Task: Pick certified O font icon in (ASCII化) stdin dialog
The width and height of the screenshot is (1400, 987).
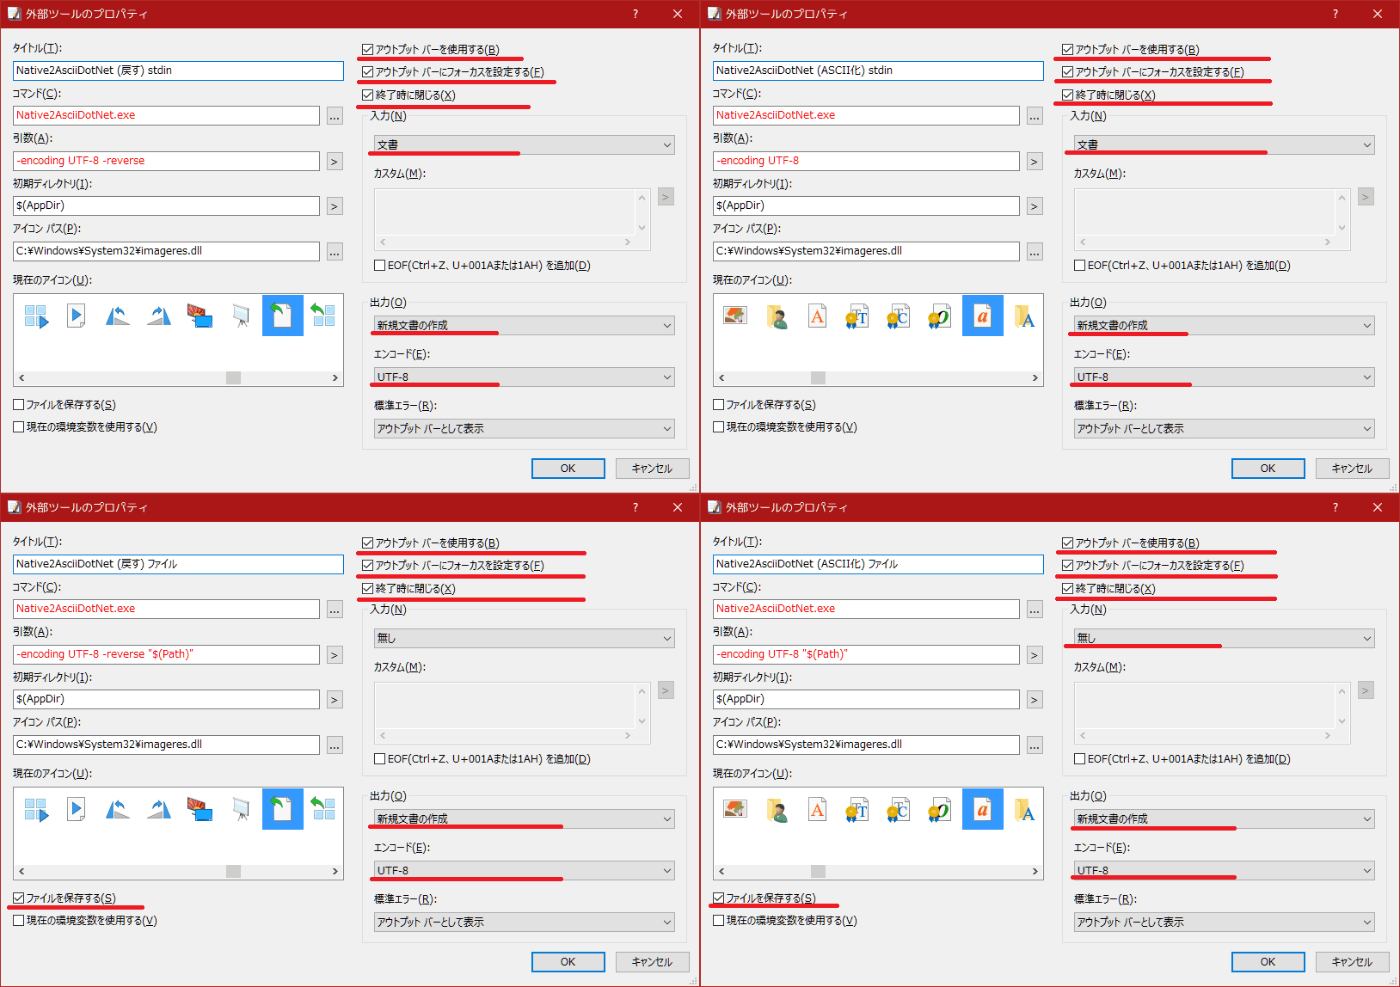Action: click(939, 317)
